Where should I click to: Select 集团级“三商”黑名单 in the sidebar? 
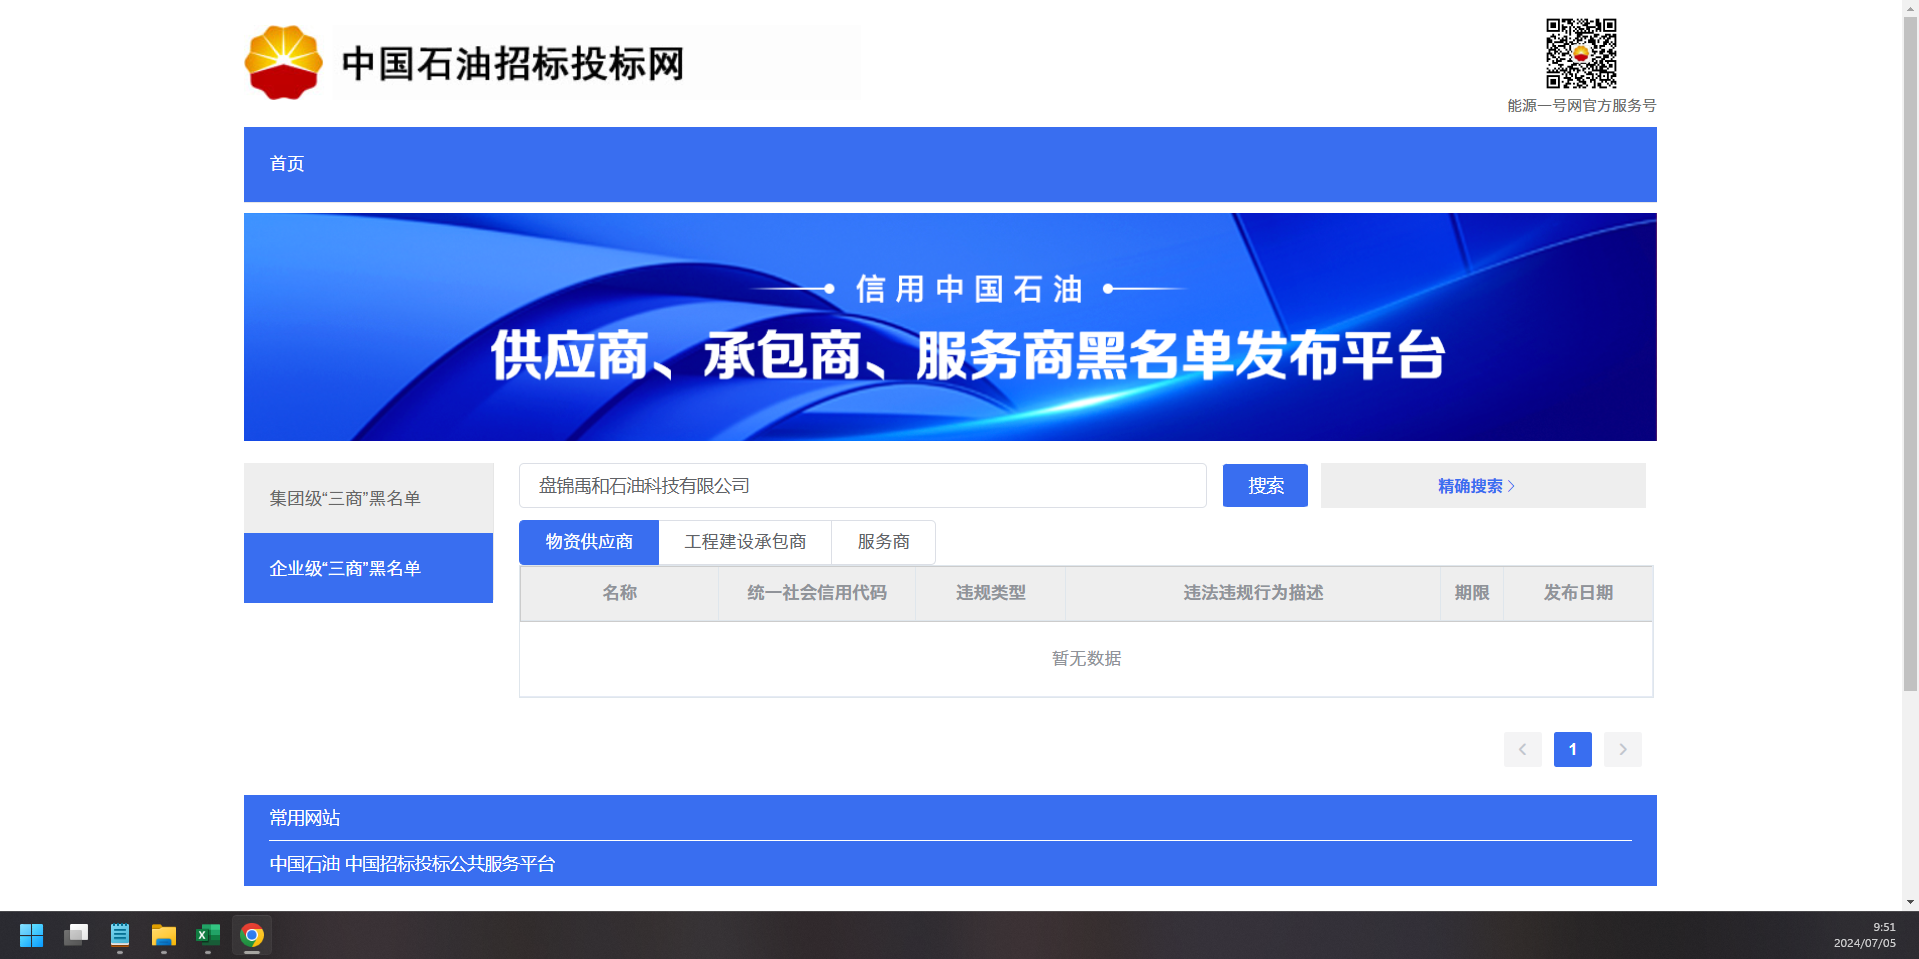[369, 498]
